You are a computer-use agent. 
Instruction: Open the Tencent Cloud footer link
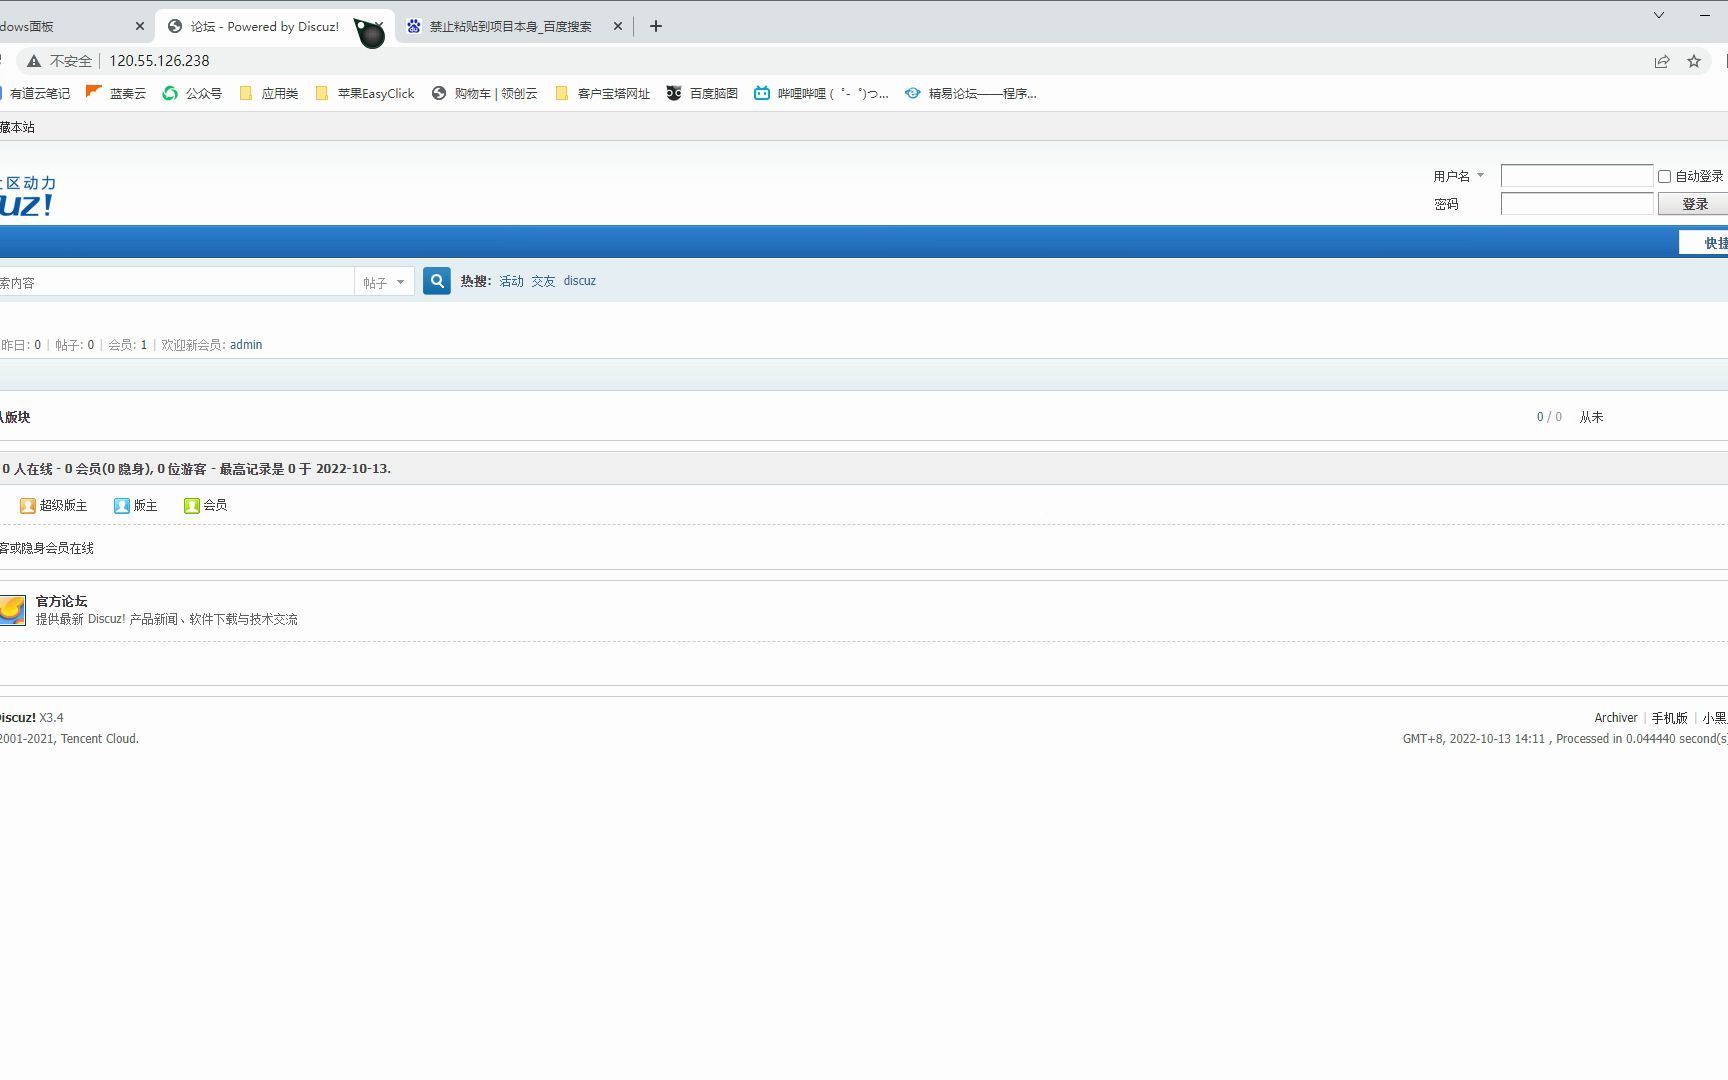point(99,739)
